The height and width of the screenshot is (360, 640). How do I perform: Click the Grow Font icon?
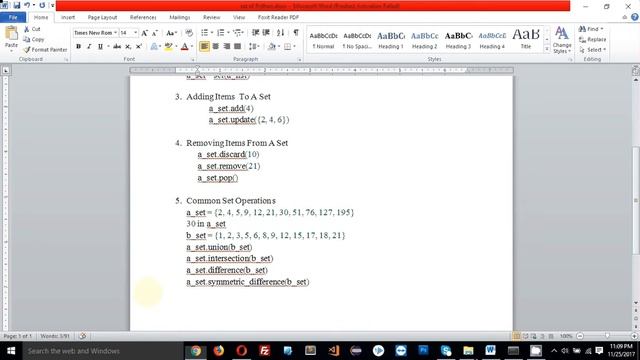144,33
